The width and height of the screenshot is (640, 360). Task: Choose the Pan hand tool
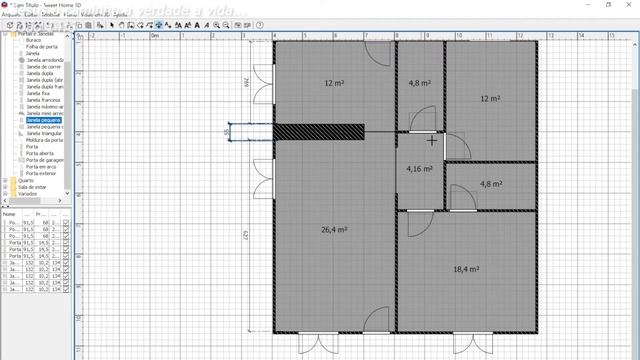coord(122,25)
